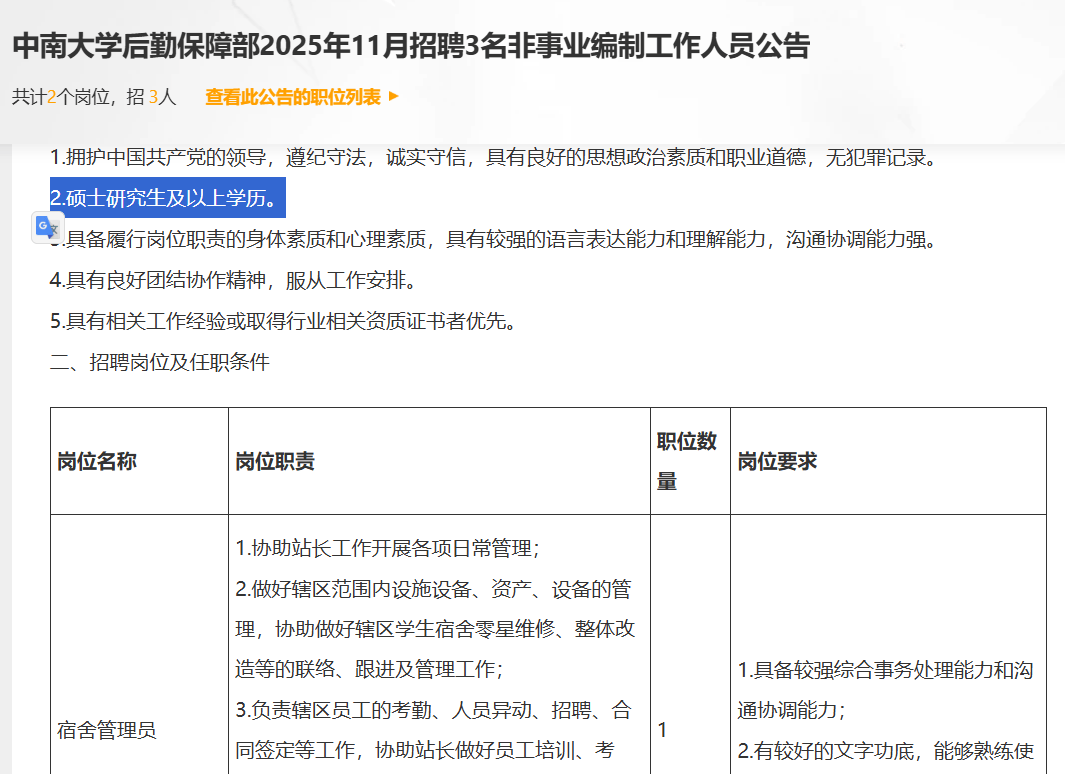Click the line starting 1.拥护中国共产党的领导

coord(495,158)
